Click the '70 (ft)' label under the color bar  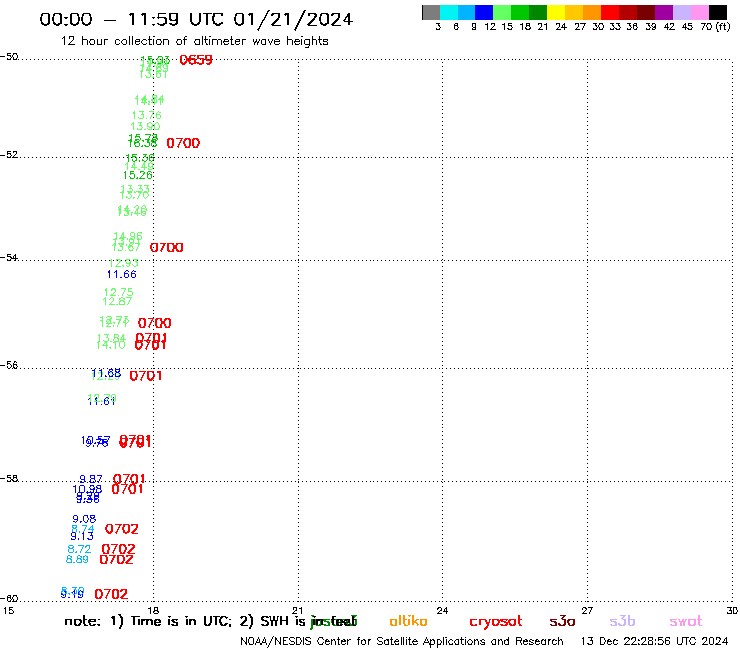[715, 27]
